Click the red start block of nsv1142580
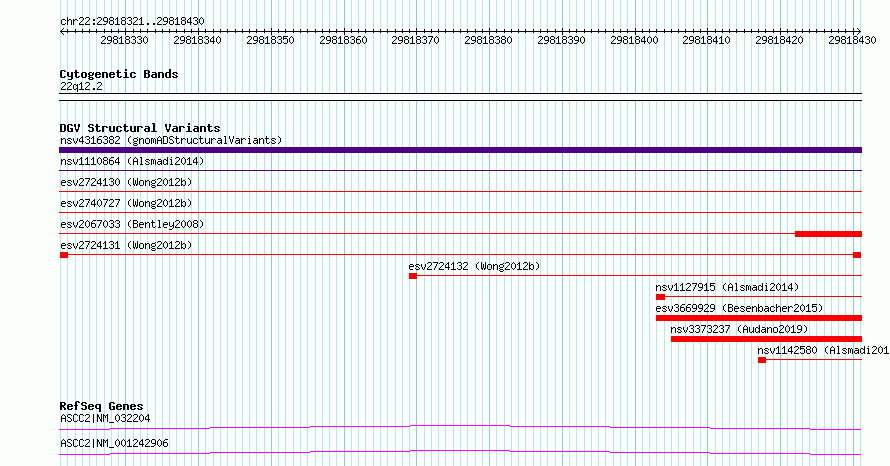This screenshot has height=466, width=890. [x=762, y=360]
